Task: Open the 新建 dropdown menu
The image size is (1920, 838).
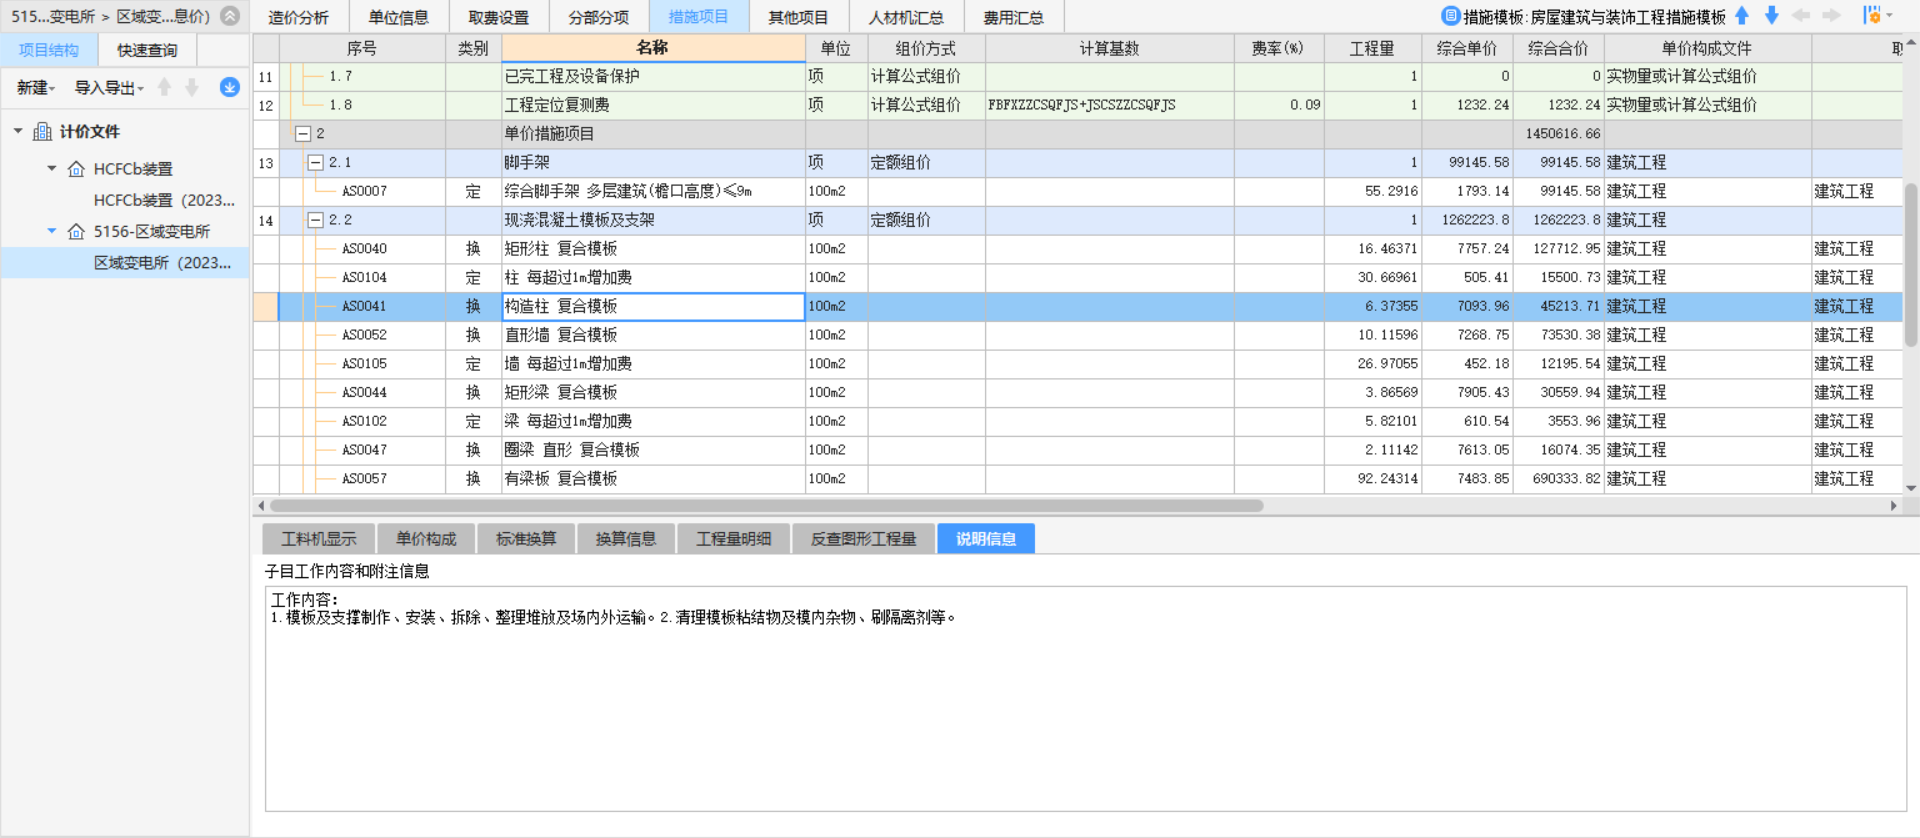Action: click(x=36, y=88)
